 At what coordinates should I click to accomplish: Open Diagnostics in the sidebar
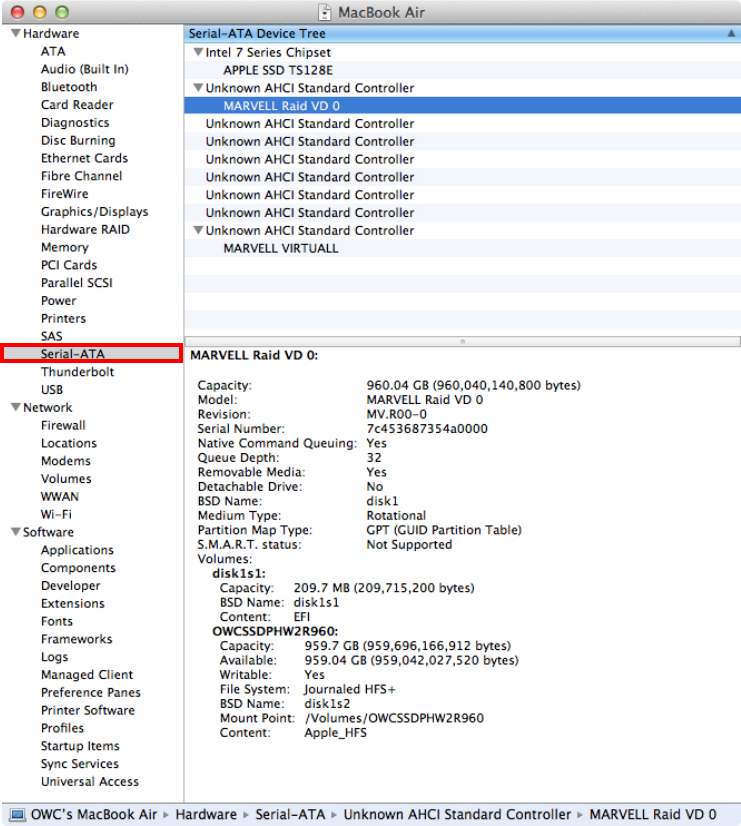tap(75, 123)
